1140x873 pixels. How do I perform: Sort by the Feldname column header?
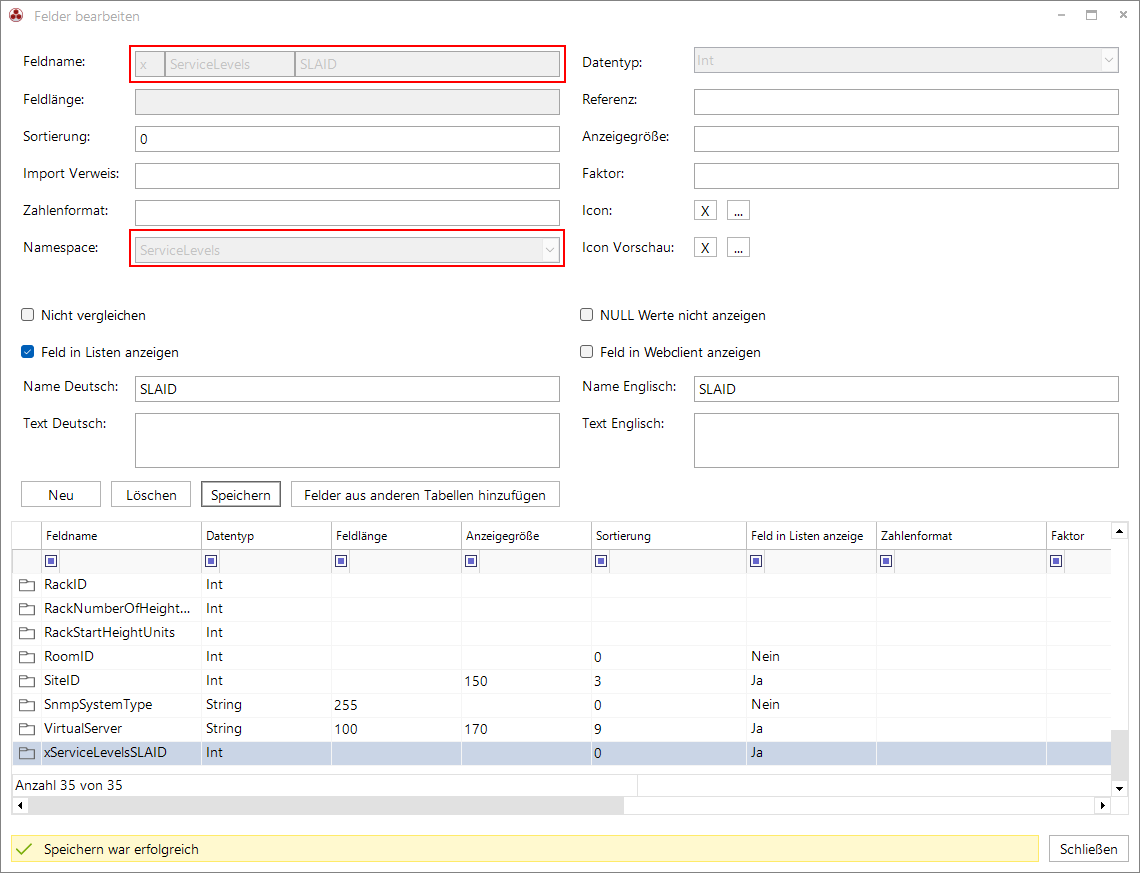121,536
